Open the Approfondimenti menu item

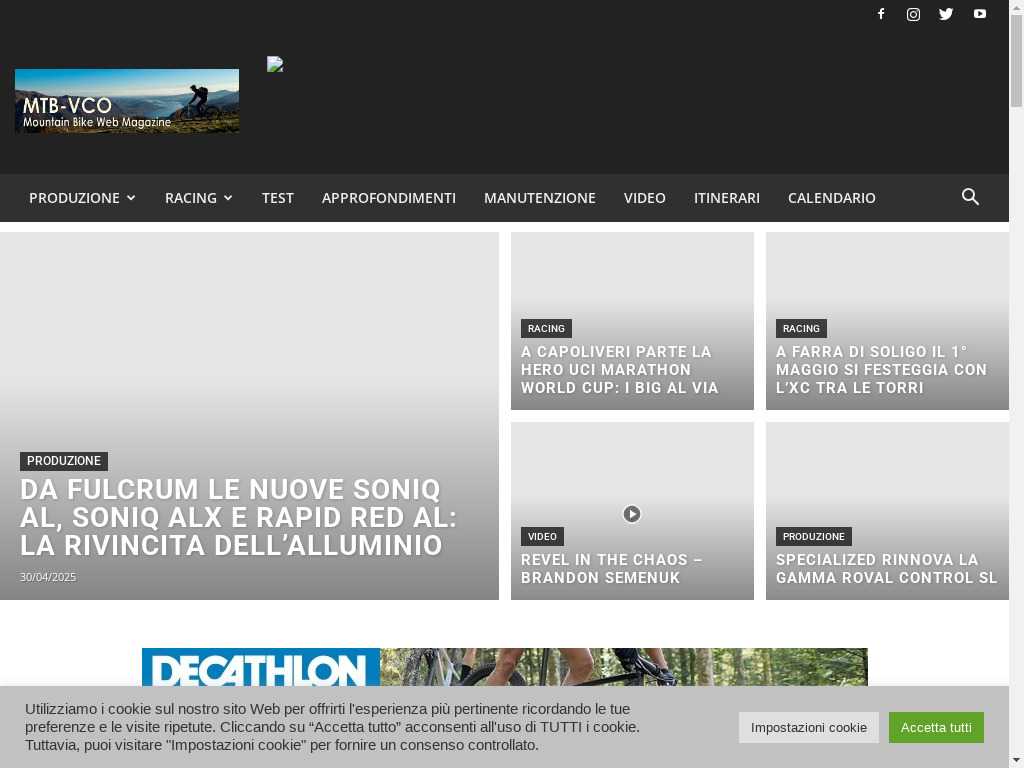coord(389,198)
